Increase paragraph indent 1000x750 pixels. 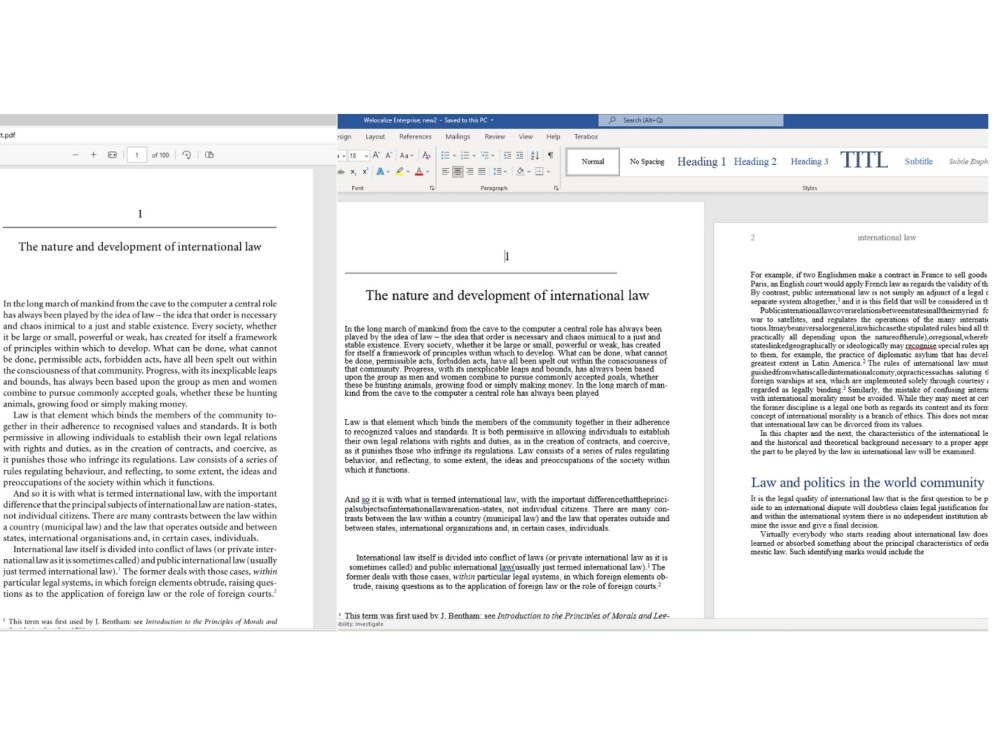tap(520, 155)
